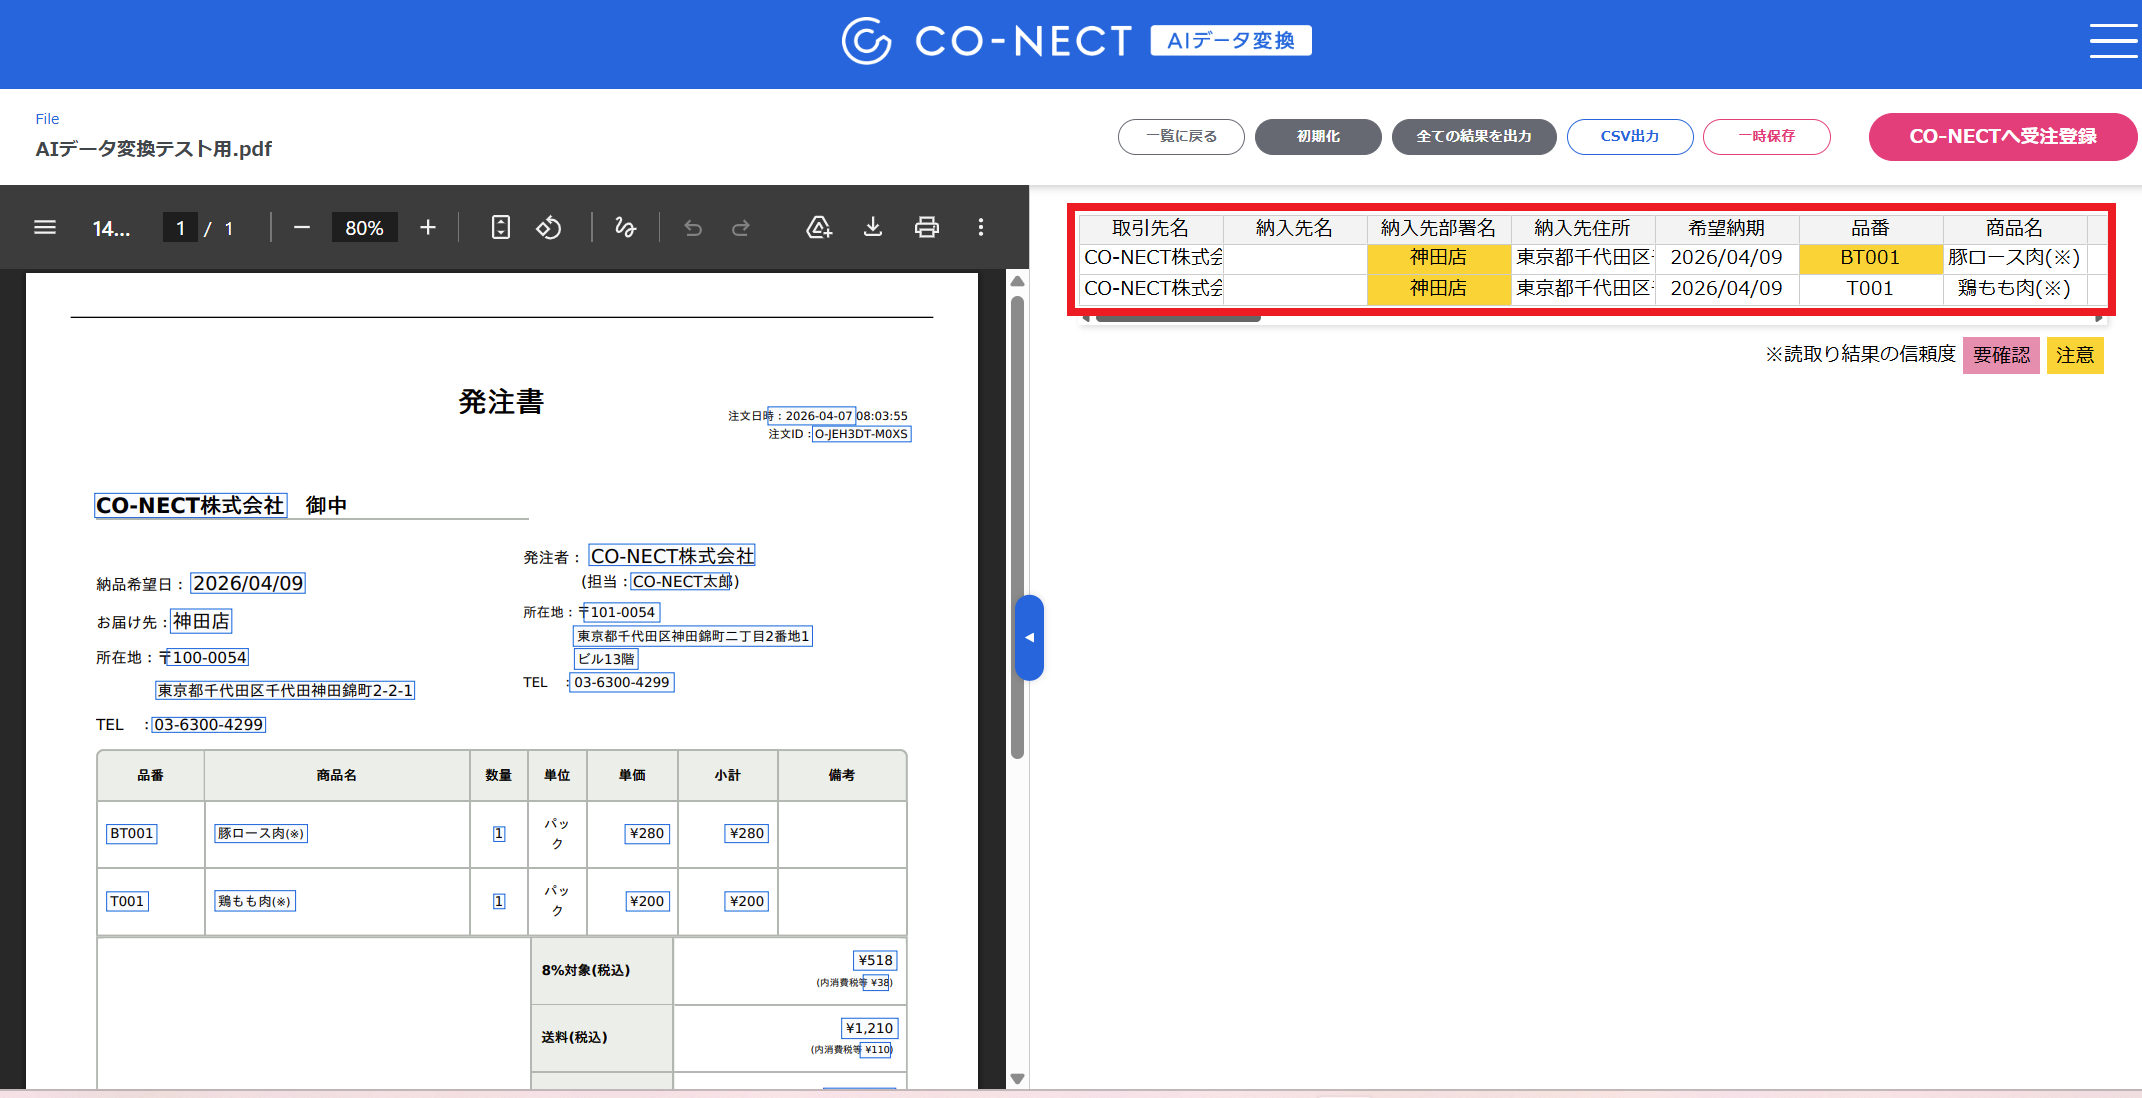Screen dimensions: 2142x1098
Task: Click the PDF page number field
Action: click(x=180, y=228)
